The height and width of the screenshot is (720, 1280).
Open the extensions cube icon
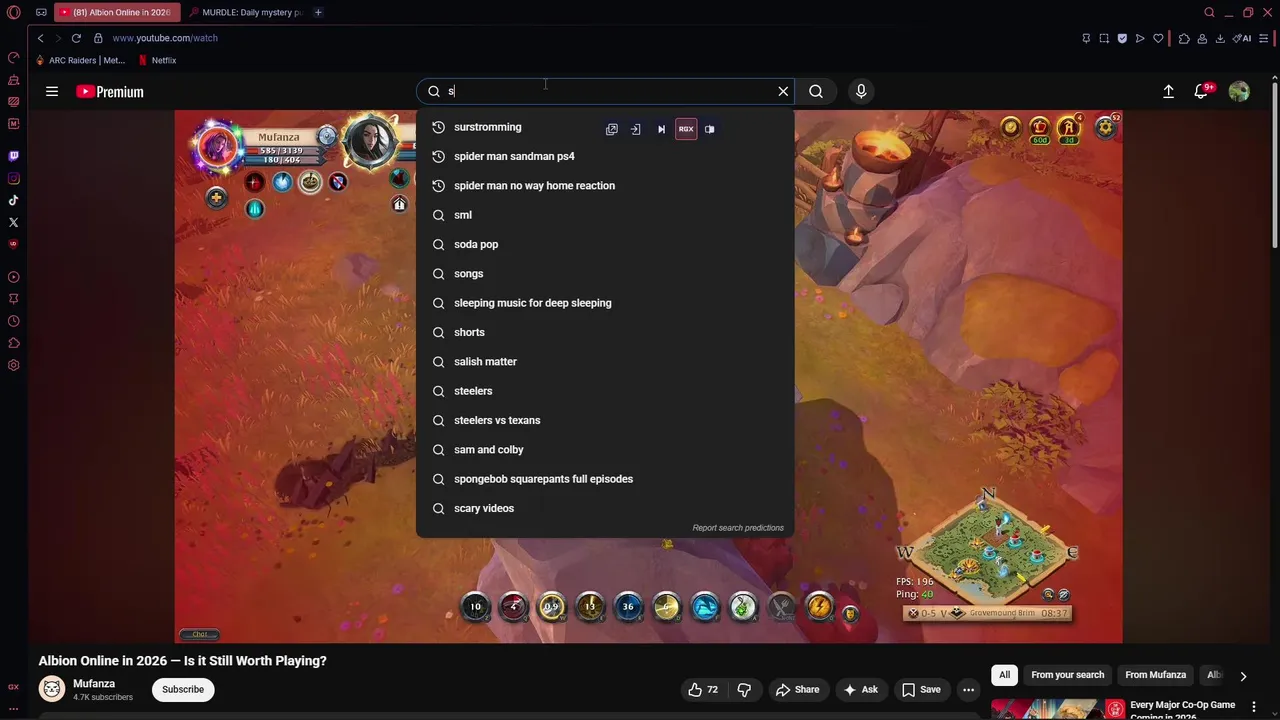1184,38
